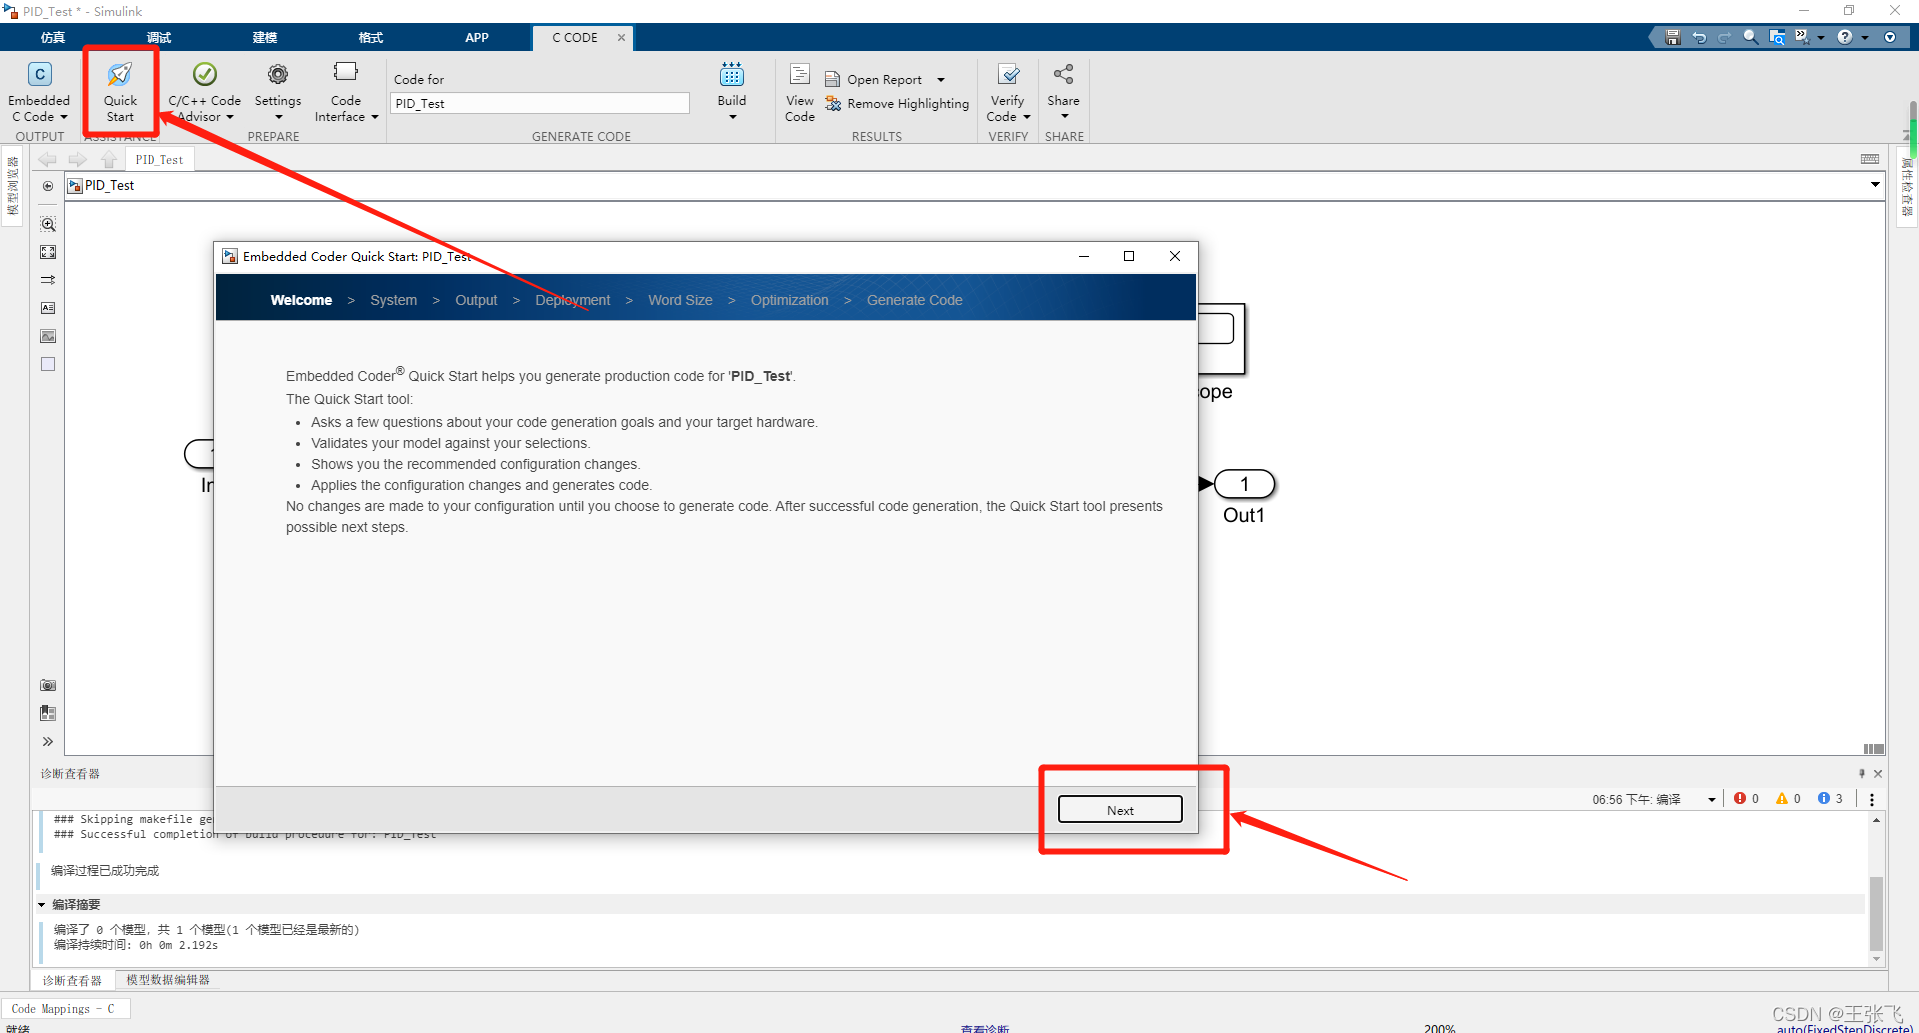Open the 模型数据编辑器 bottom tab
The height and width of the screenshot is (1033, 1919).
tap(168, 980)
